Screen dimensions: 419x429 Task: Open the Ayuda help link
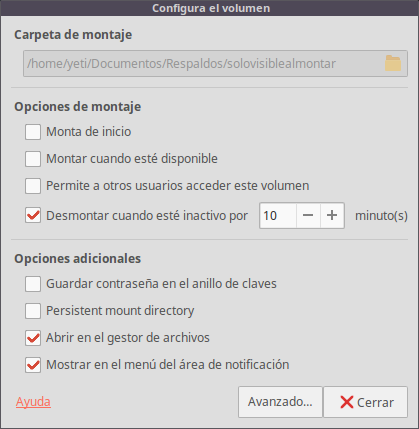tap(33, 402)
